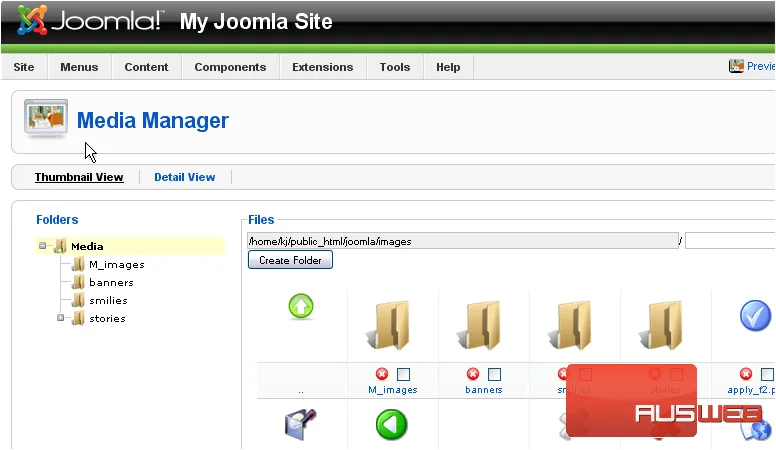Viewport: 776px width, 450px height.
Task: Delete the banners folder with red X
Action: point(473,374)
